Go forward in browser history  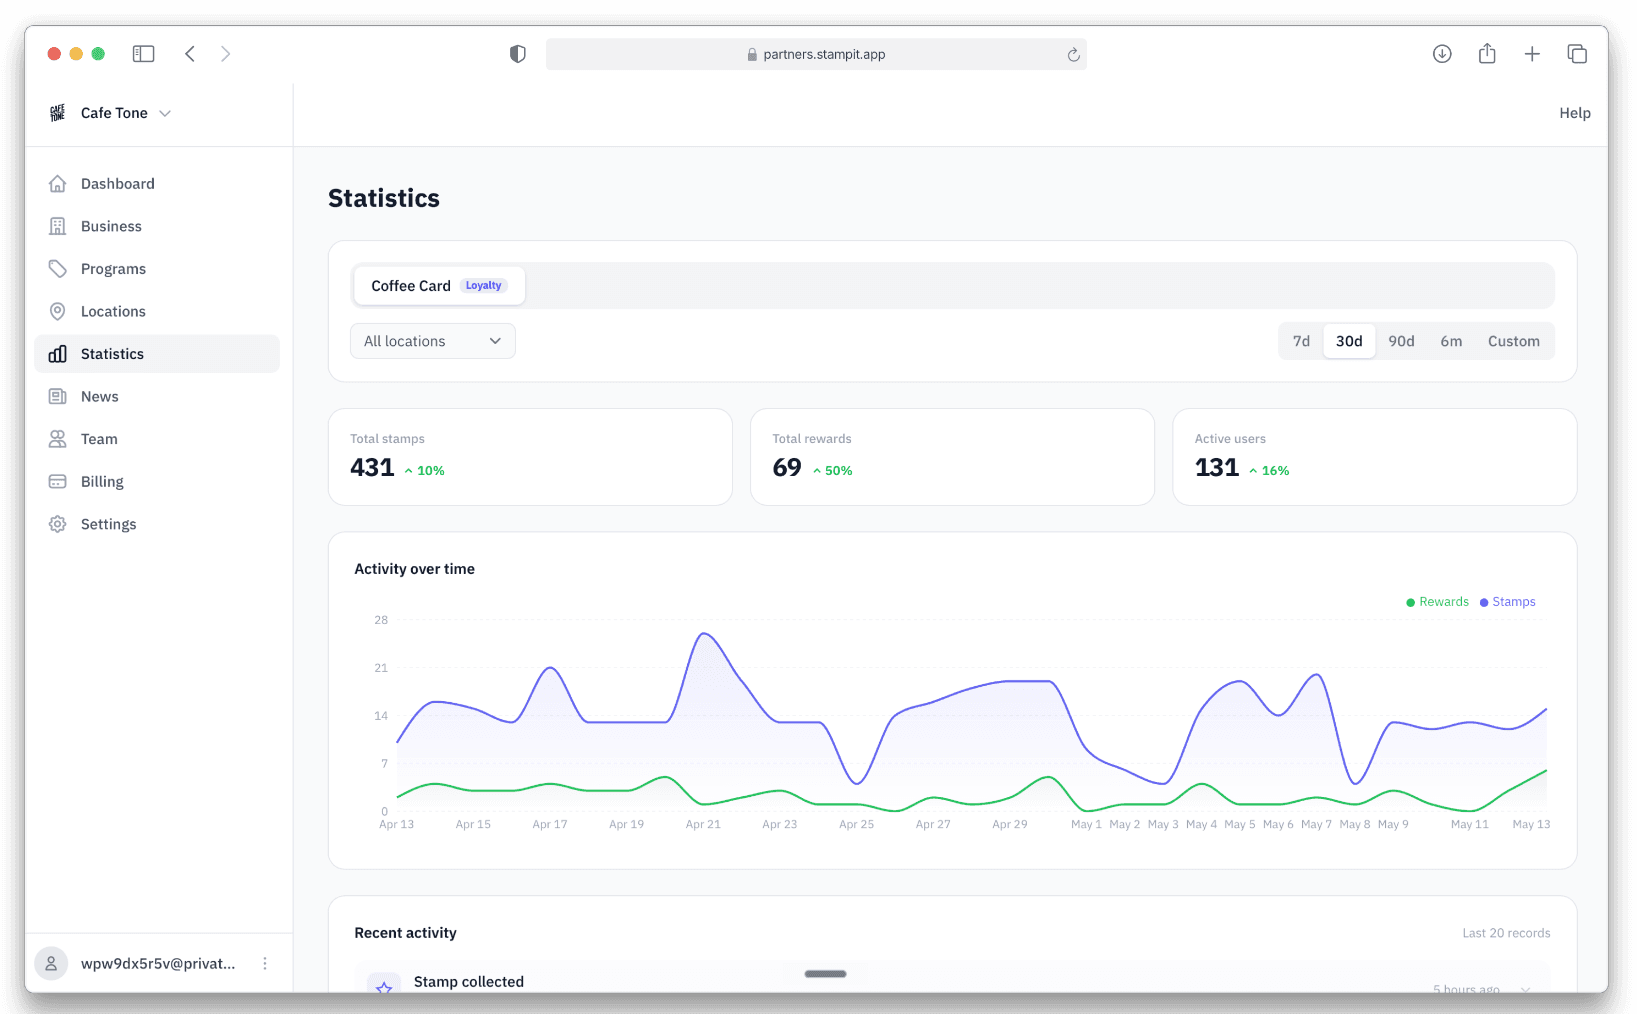[x=226, y=54]
